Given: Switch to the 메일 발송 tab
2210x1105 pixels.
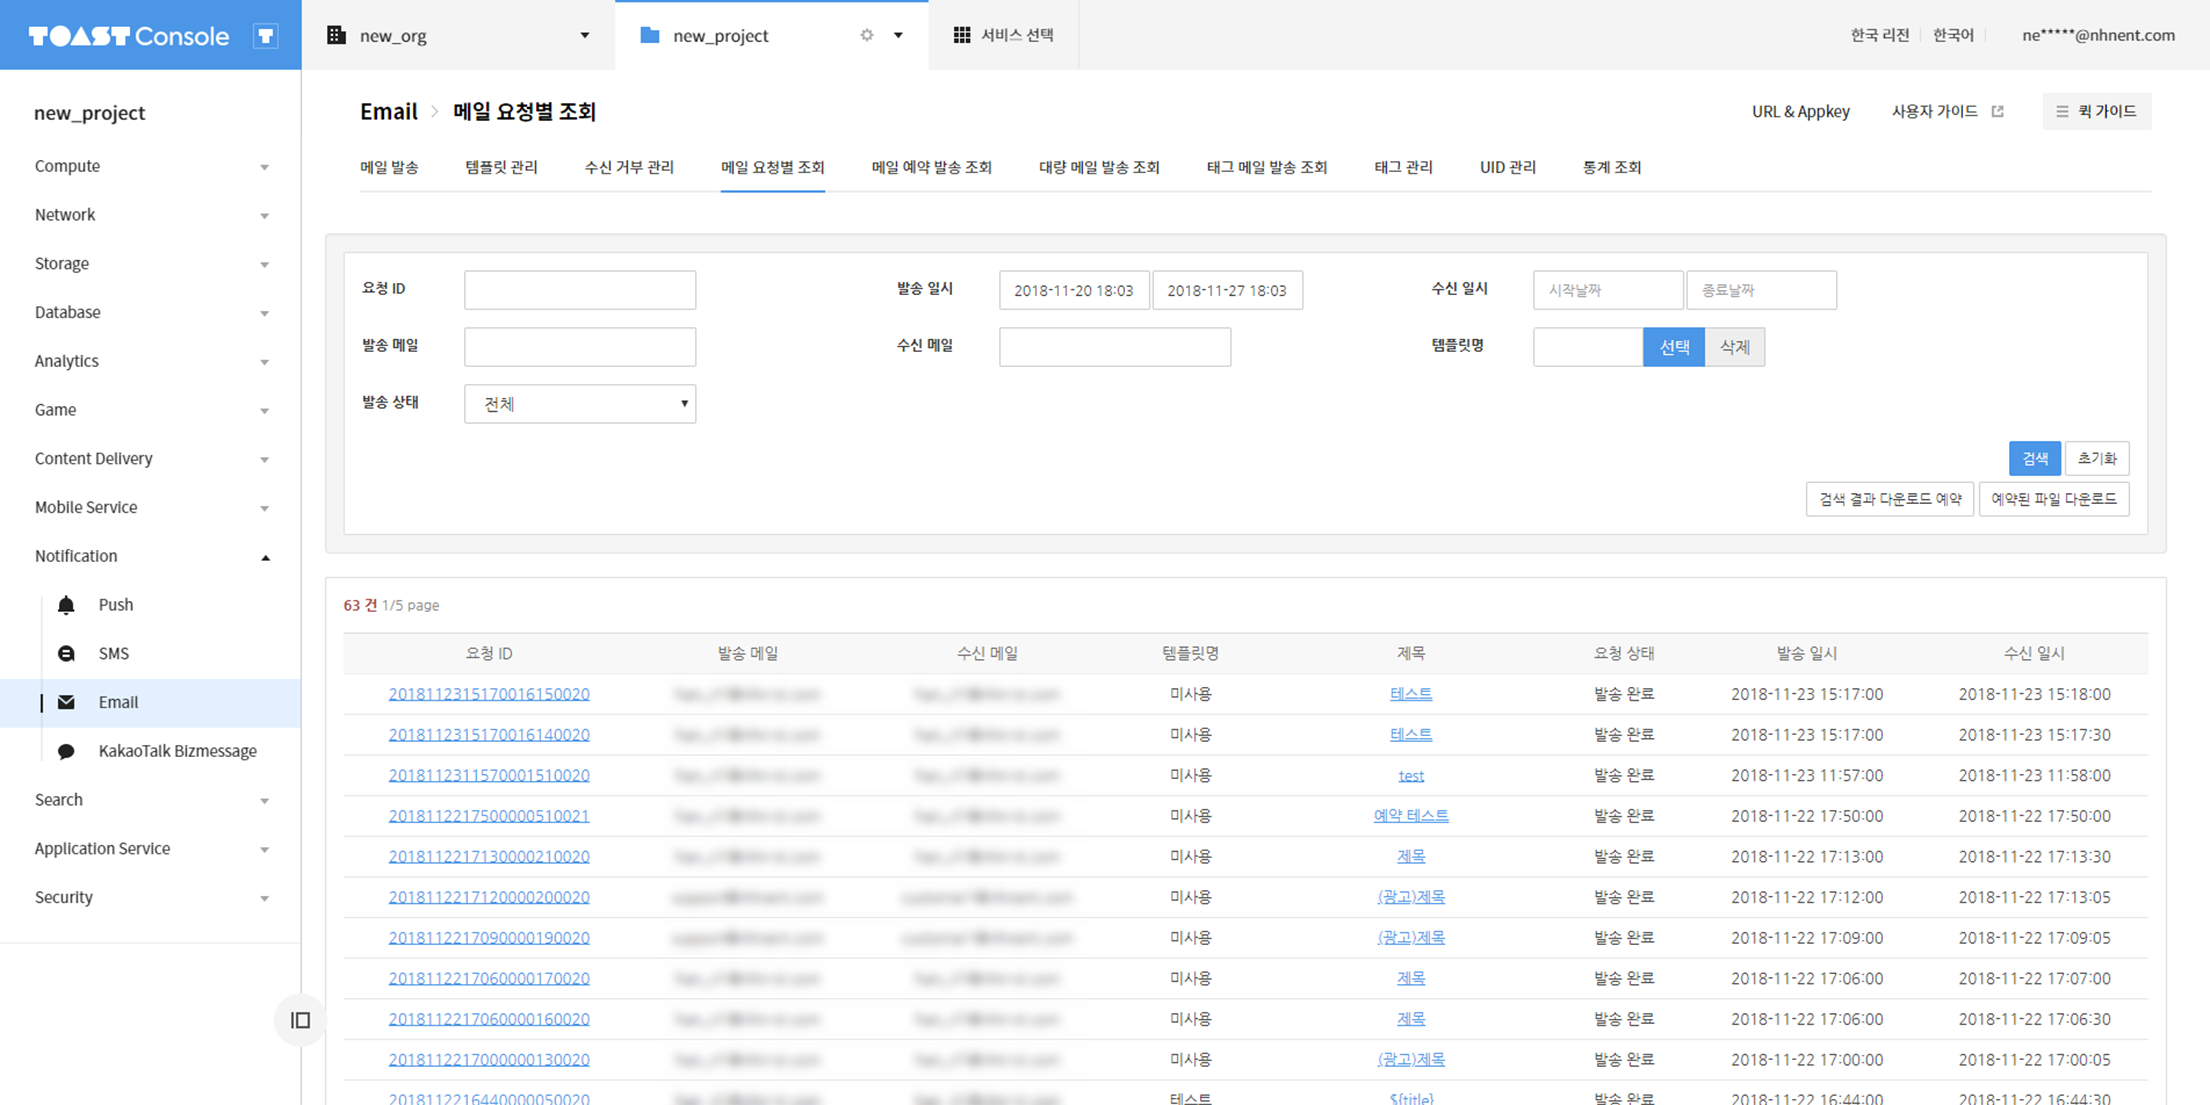Looking at the screenshot, I should point(389,167).
